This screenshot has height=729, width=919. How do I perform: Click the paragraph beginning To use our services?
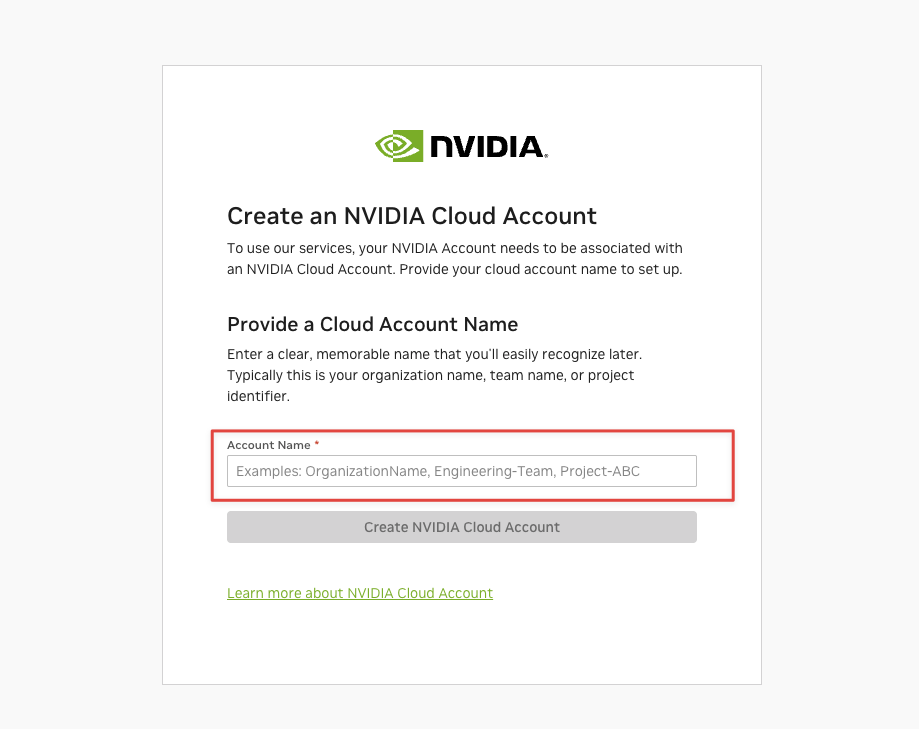455,258
